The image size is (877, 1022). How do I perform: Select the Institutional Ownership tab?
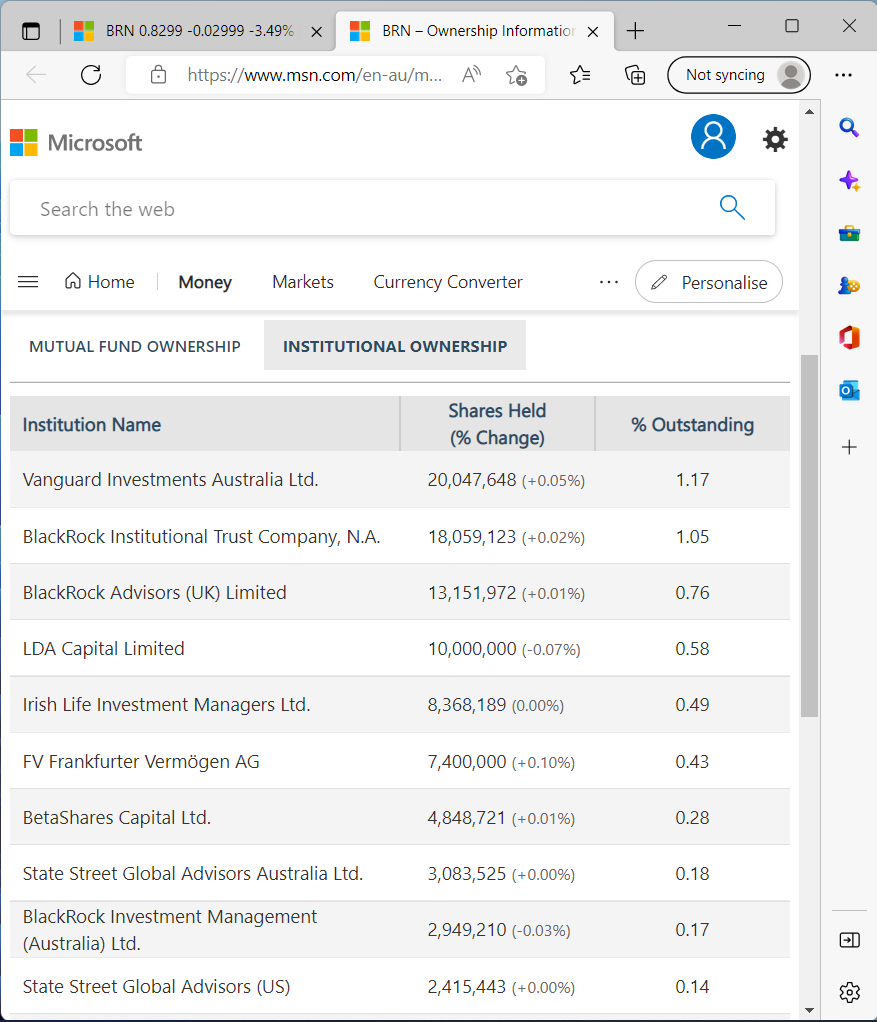[x=395, y=346]
